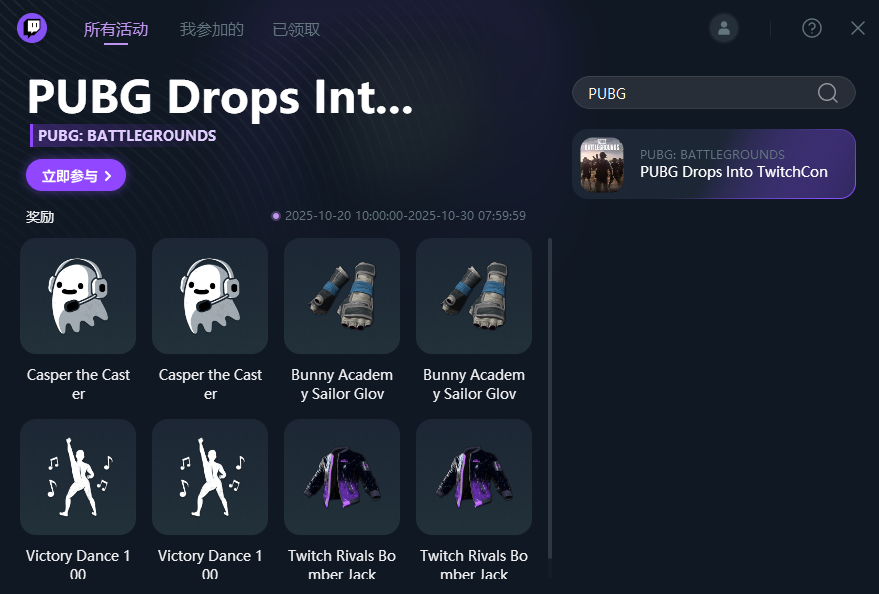The width and height of the screenshot is (879, 594).
Task: Open PUBG Drops Into TwitchCon search result
Action: 714,164
